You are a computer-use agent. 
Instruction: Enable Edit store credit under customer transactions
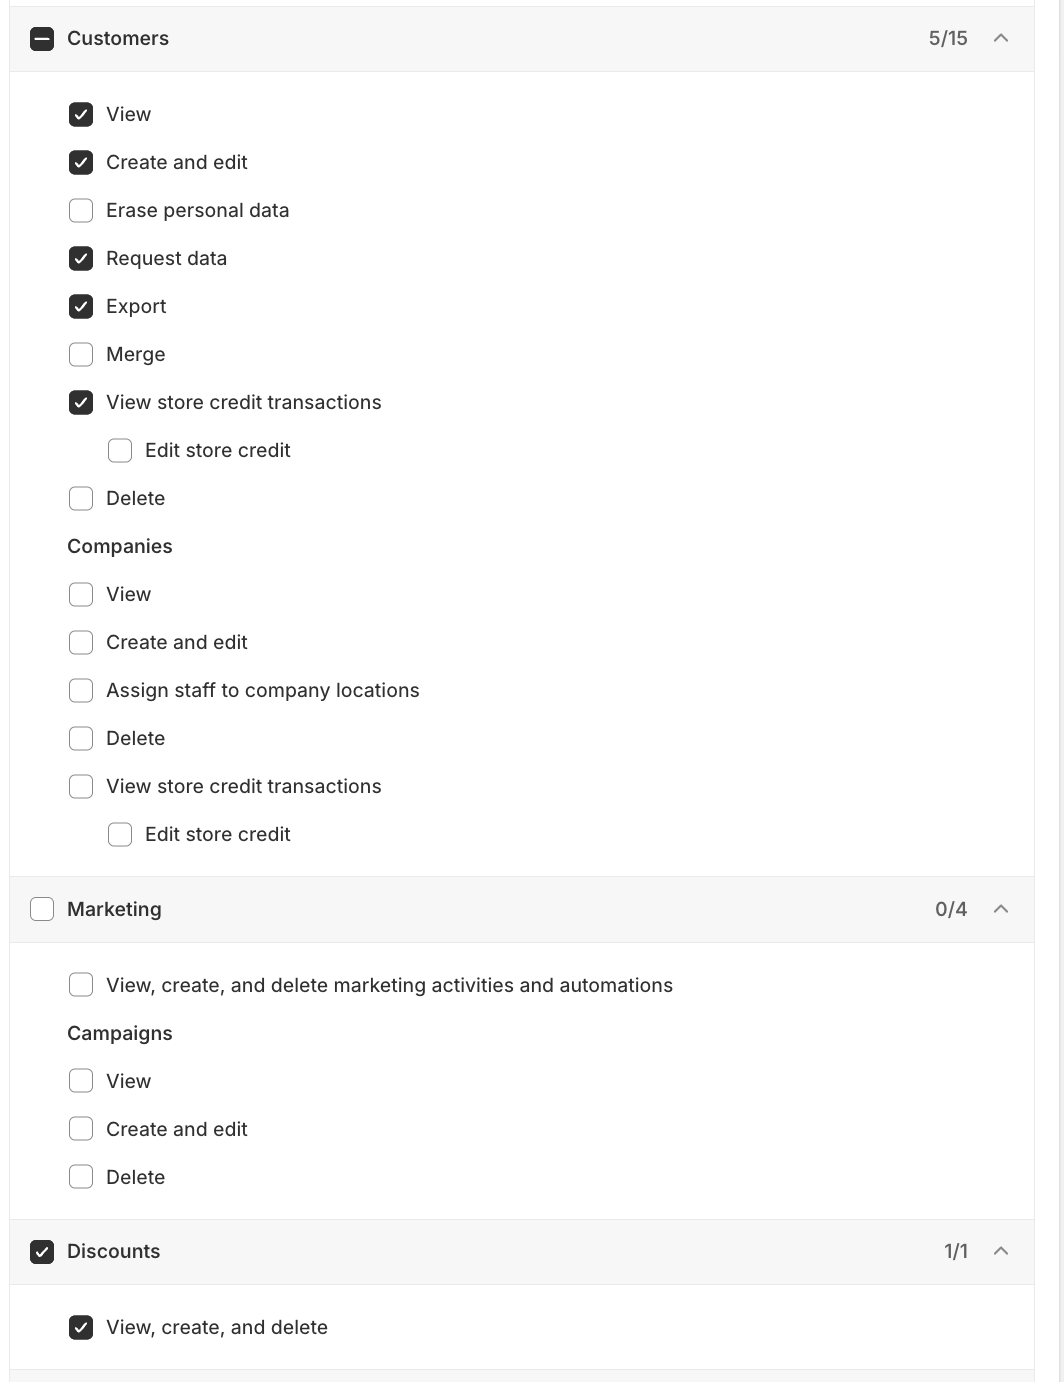pos(119,450)
